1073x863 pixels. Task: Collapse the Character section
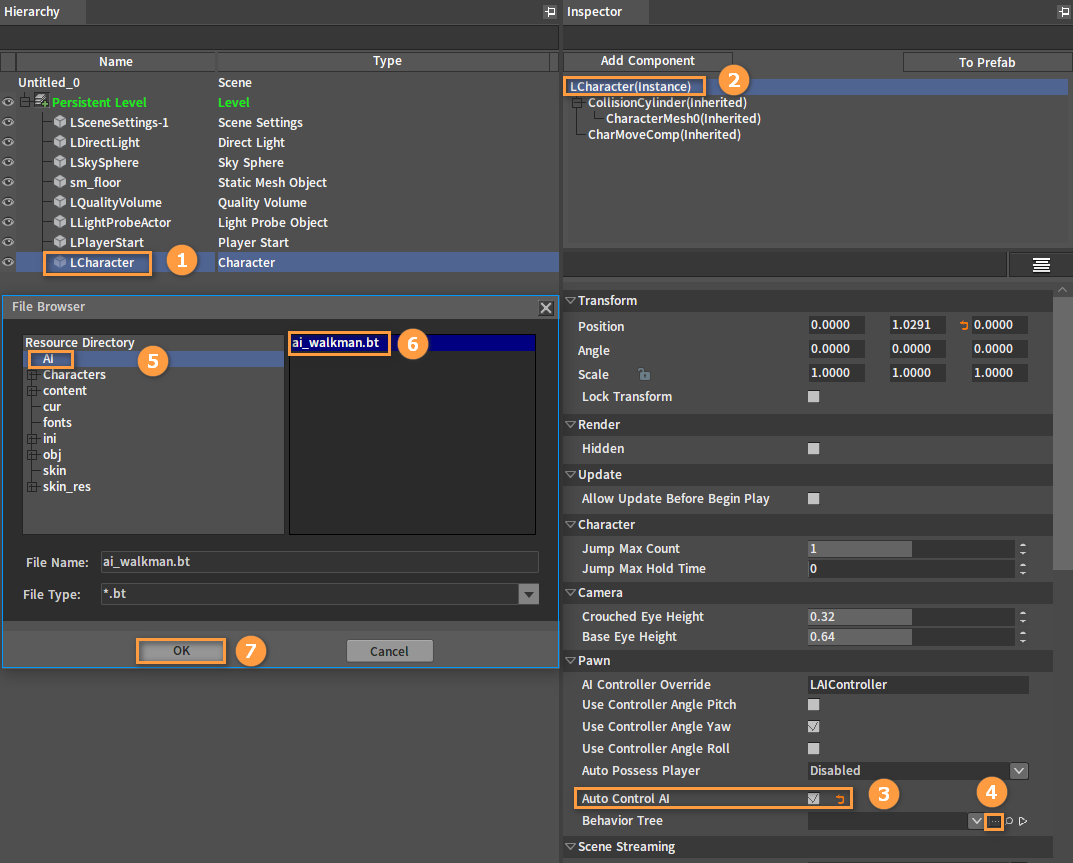pos(570,524)
